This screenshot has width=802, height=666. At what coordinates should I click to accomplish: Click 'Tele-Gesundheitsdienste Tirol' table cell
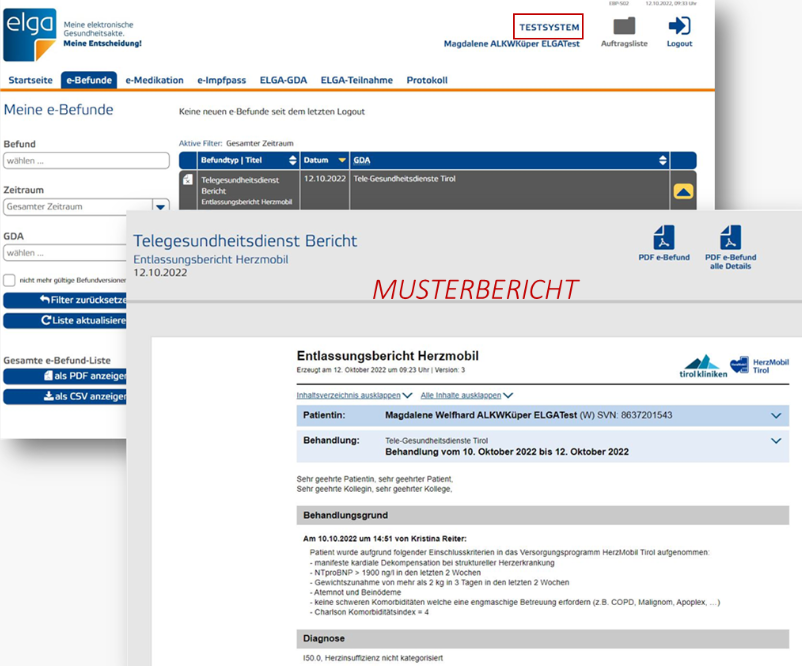[x=404, y=179]
